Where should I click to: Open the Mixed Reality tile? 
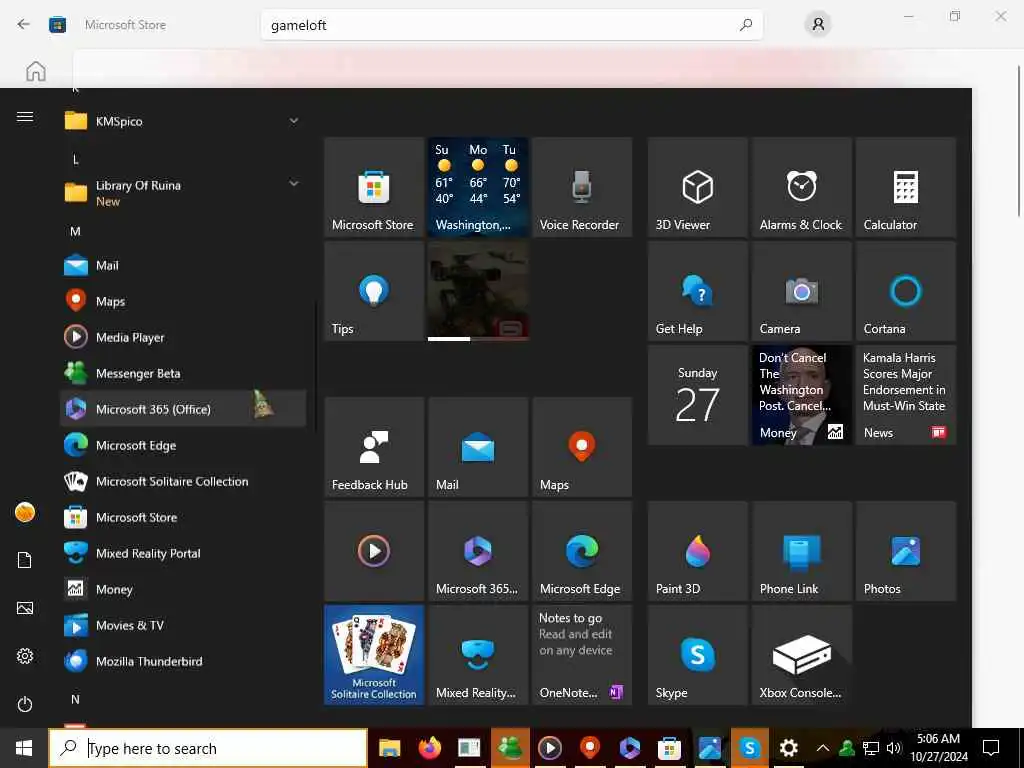[477, 654]
